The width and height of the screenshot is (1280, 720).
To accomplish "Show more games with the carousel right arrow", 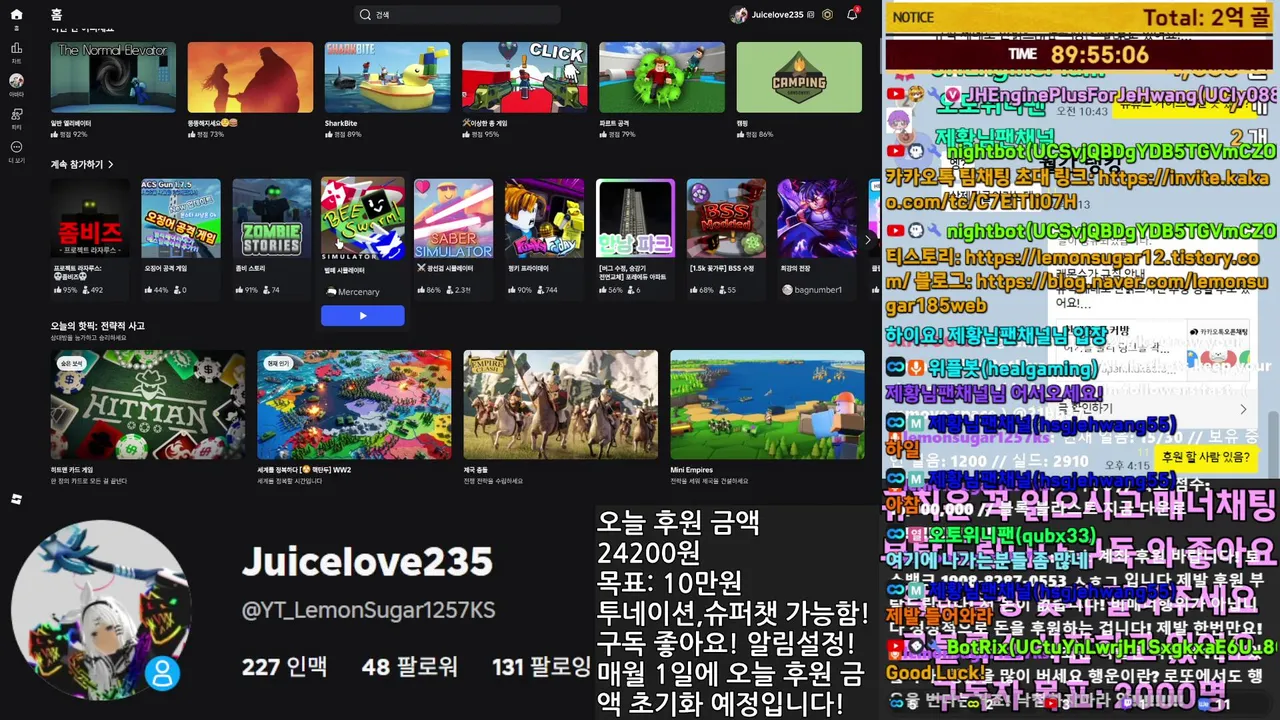I will click(x=867, y=239).
